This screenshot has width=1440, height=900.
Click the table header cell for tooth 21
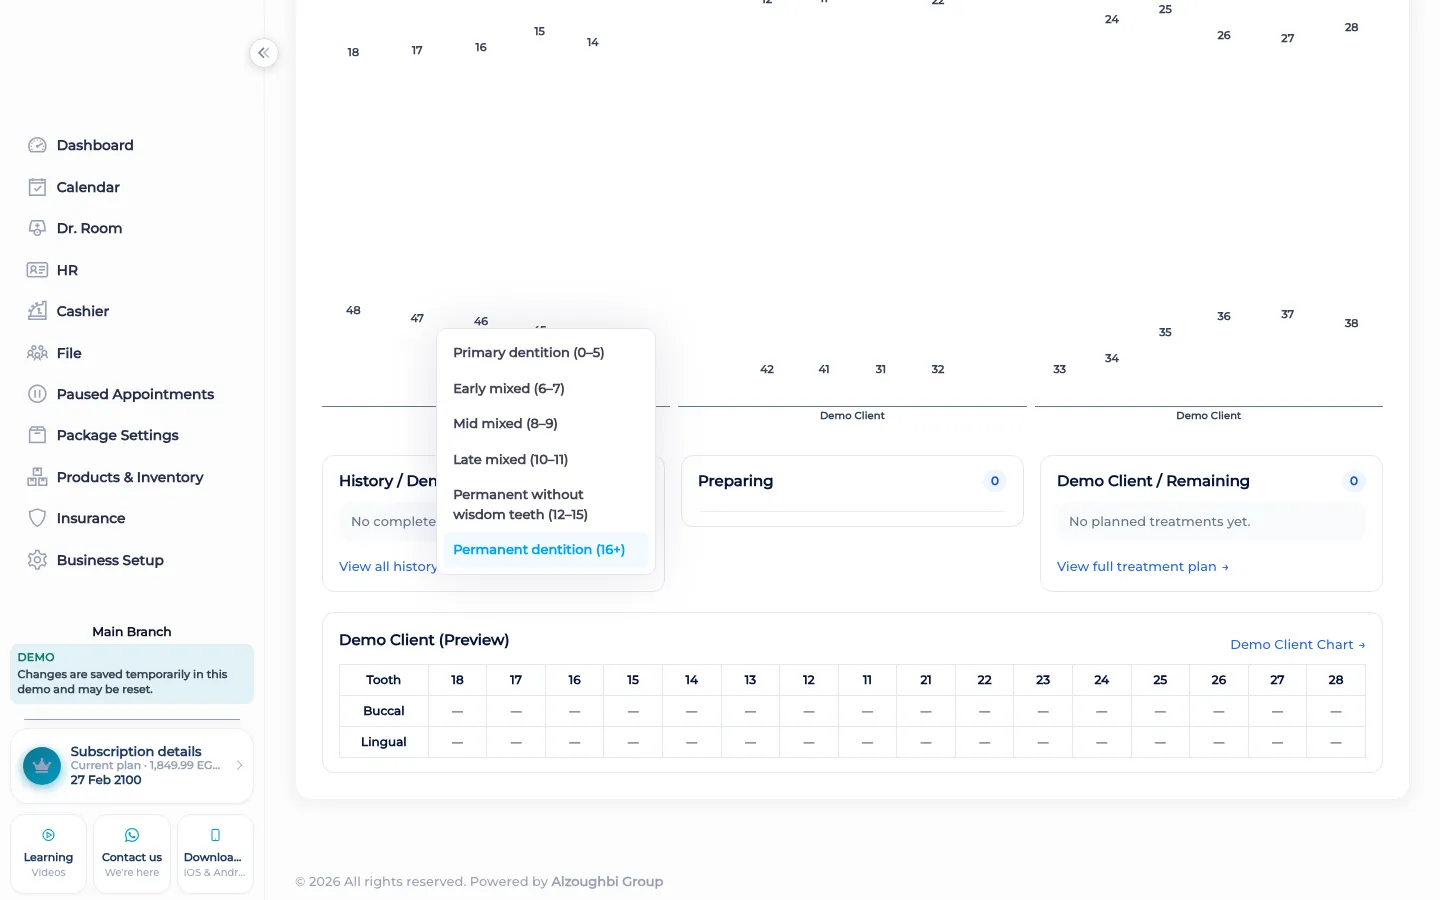tap(926, 680)
